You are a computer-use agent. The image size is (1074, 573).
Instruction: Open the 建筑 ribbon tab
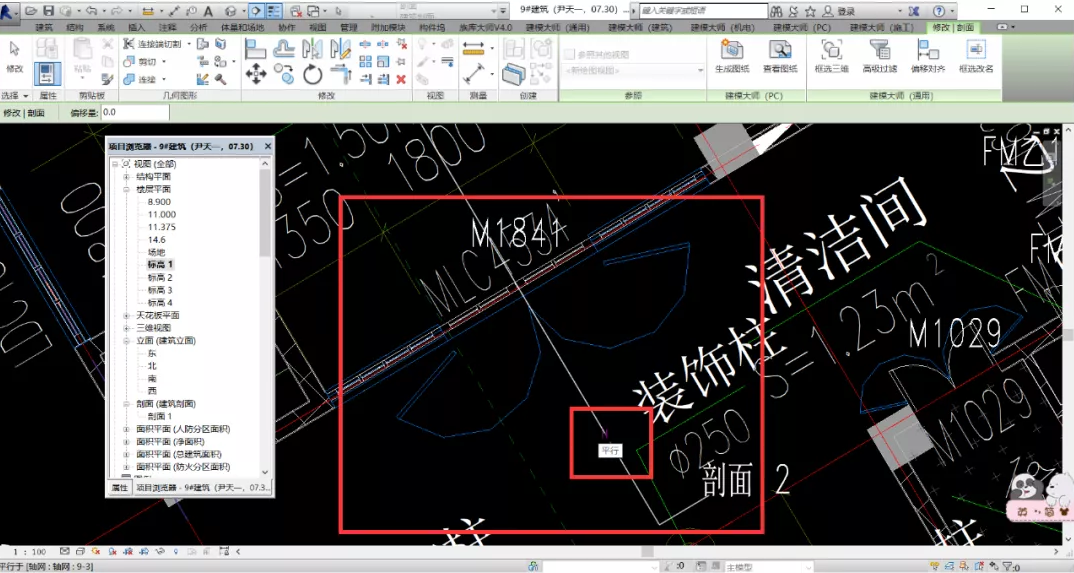click(44, 27)
